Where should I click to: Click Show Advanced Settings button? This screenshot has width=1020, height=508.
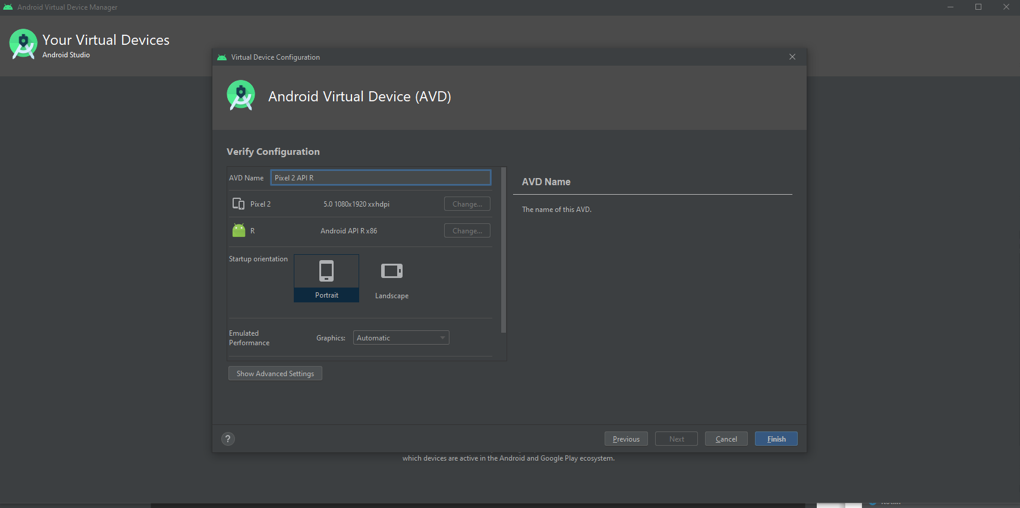coord(275,374)
